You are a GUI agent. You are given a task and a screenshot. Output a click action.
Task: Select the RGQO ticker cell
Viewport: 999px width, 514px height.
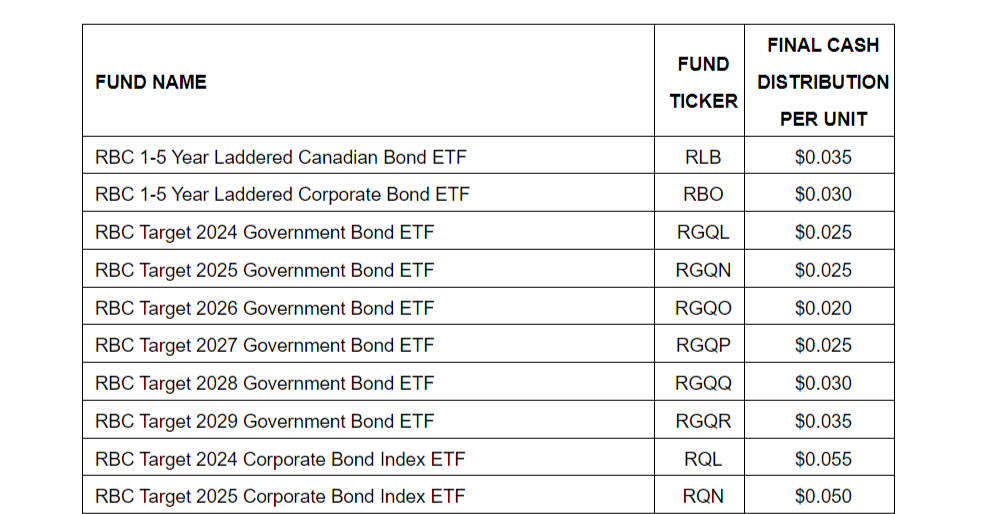703,308
